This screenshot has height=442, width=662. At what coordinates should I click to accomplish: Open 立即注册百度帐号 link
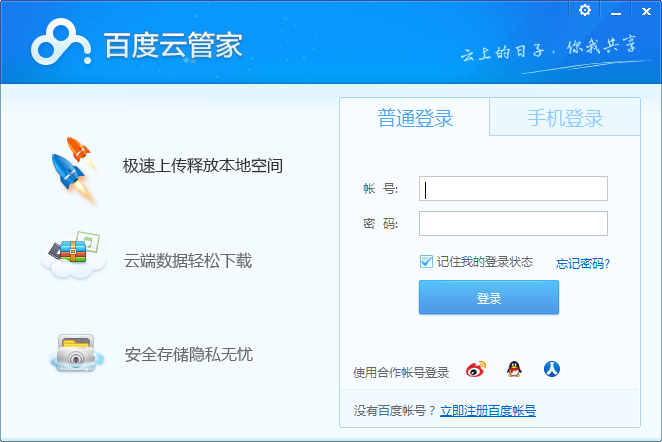(488, 410)
